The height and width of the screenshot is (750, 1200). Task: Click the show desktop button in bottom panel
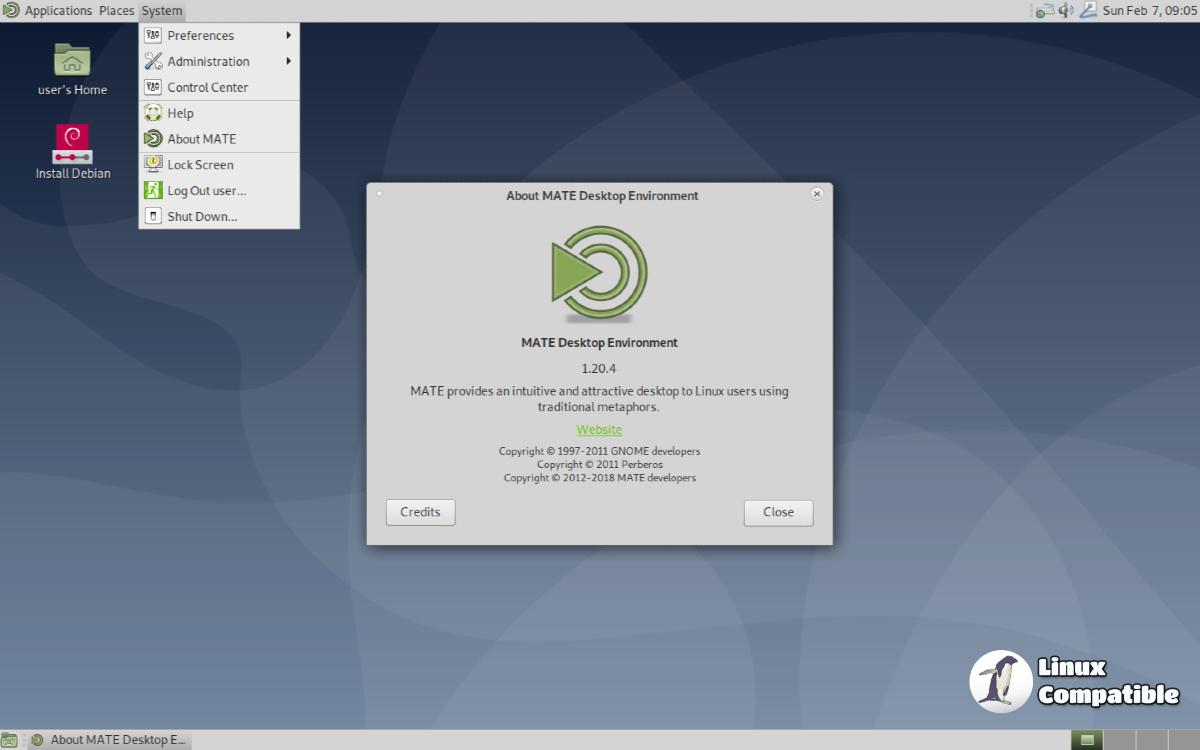tap(9, 740)
